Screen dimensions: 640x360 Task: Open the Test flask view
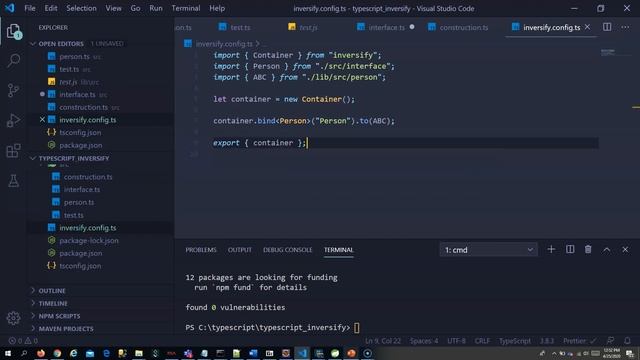pos(13,181)
